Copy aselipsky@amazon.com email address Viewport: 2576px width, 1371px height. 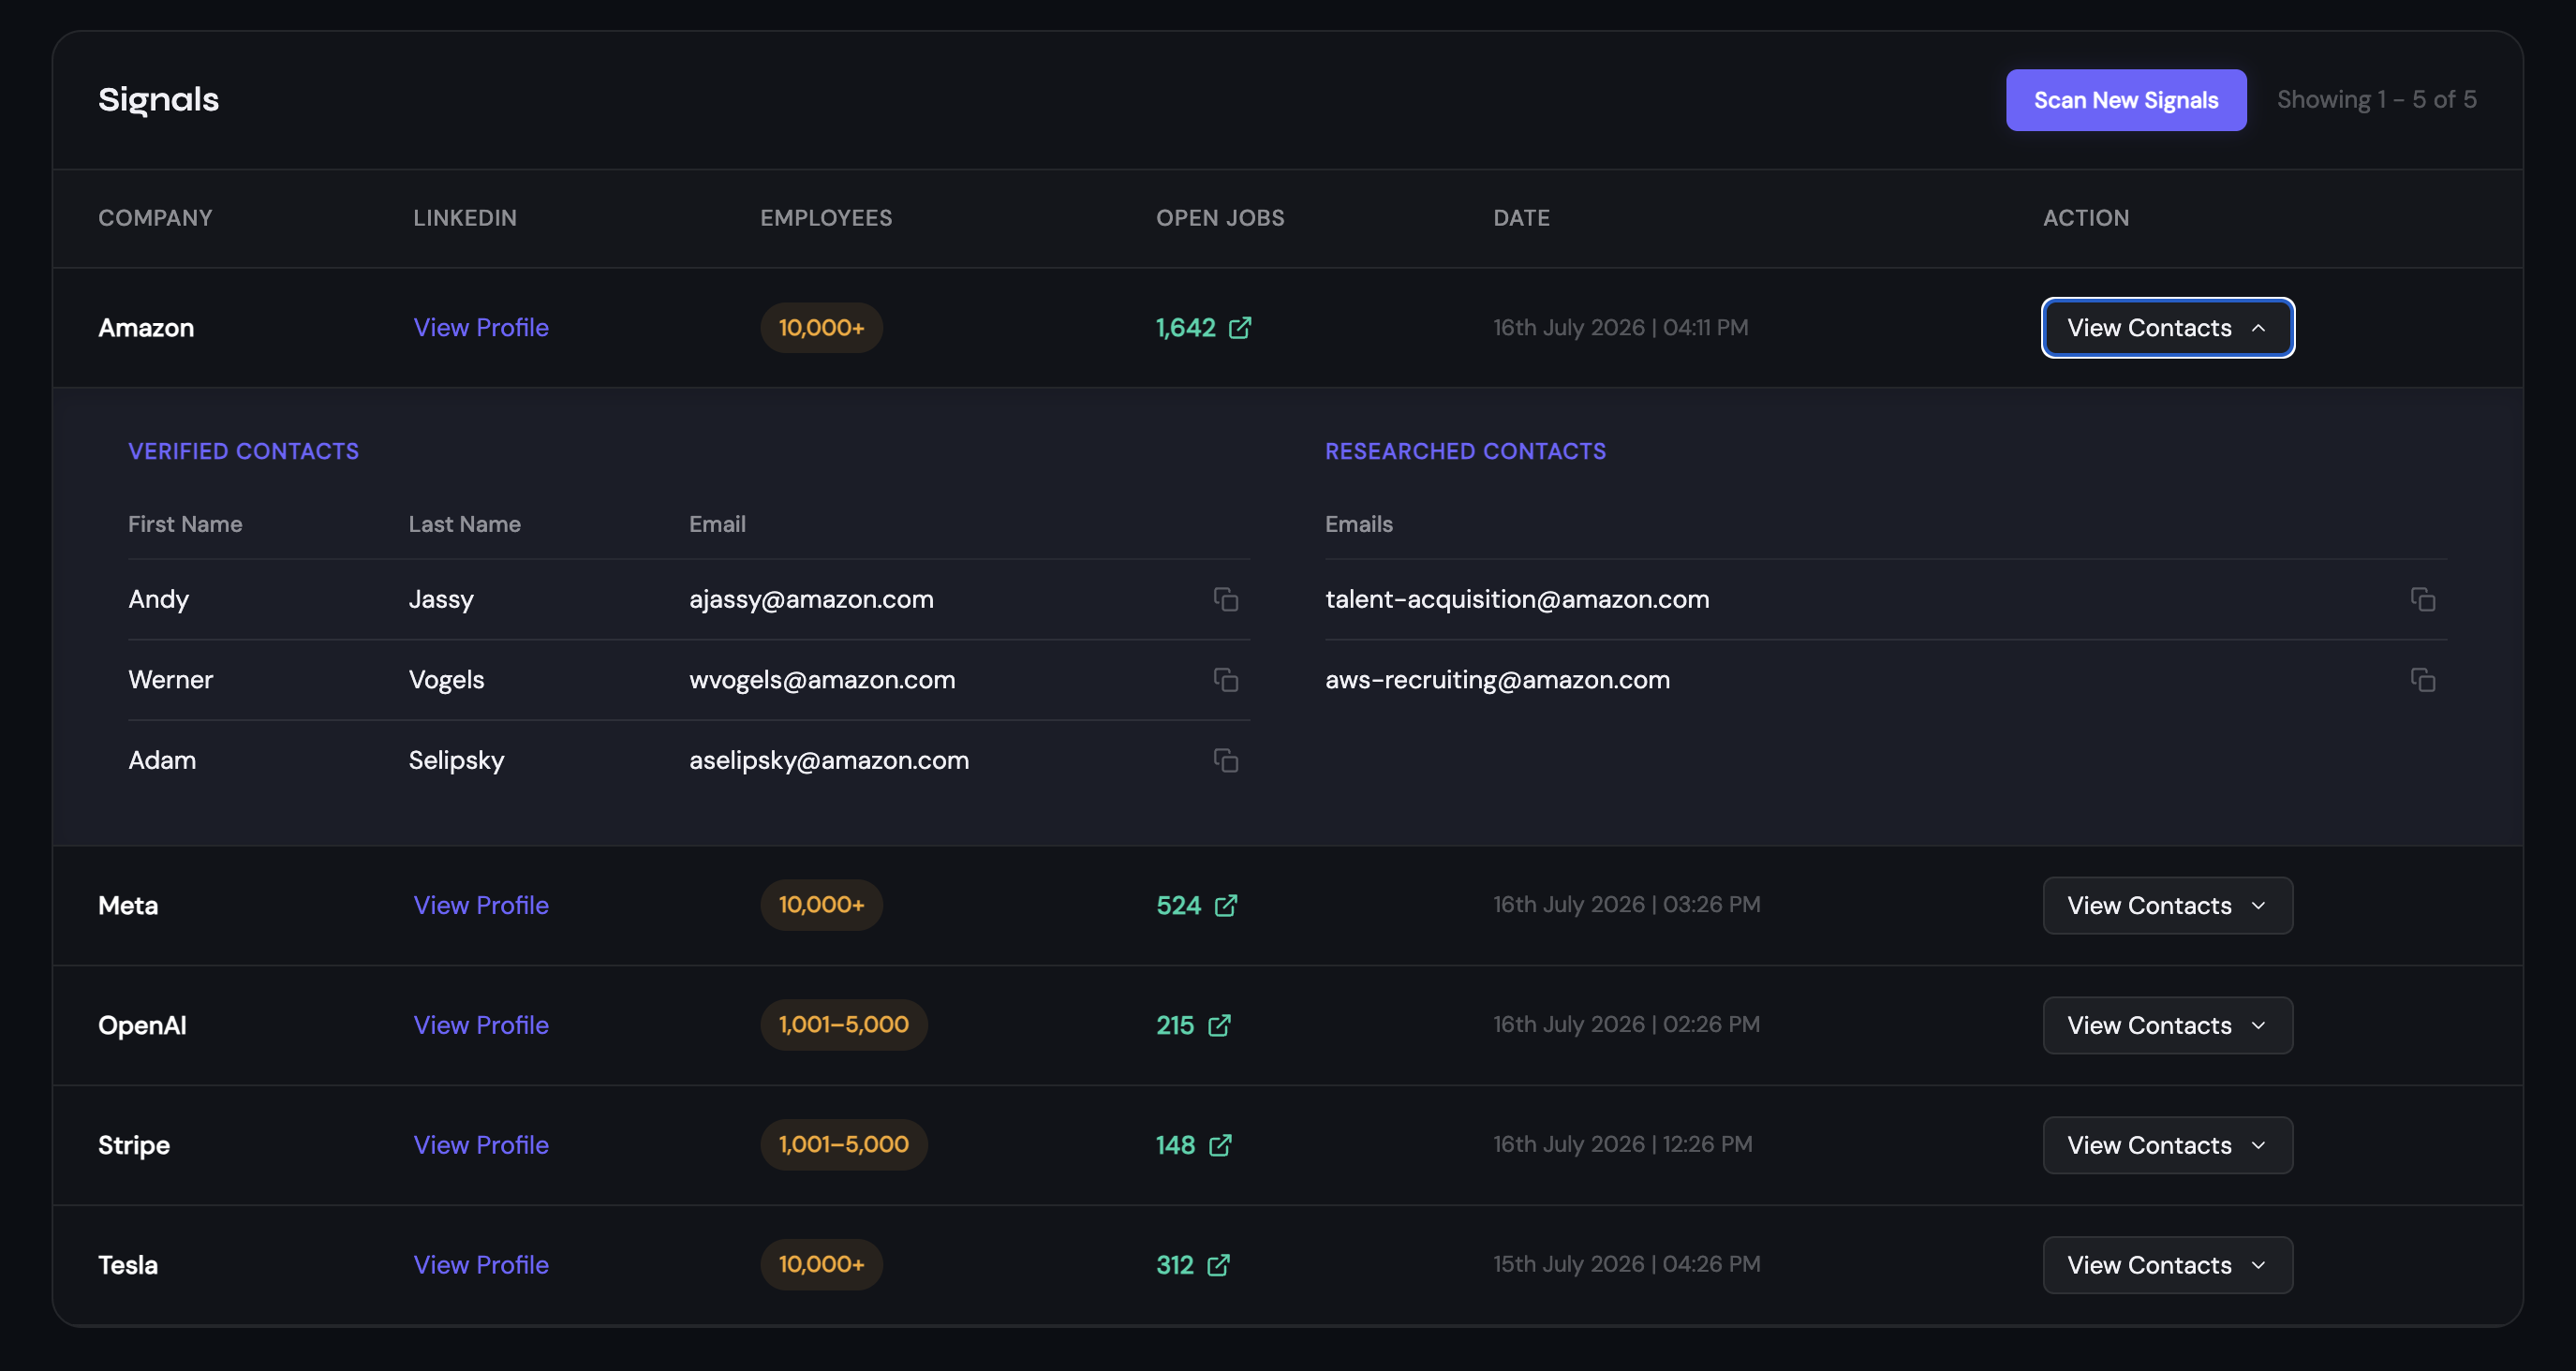point(1226,760)
